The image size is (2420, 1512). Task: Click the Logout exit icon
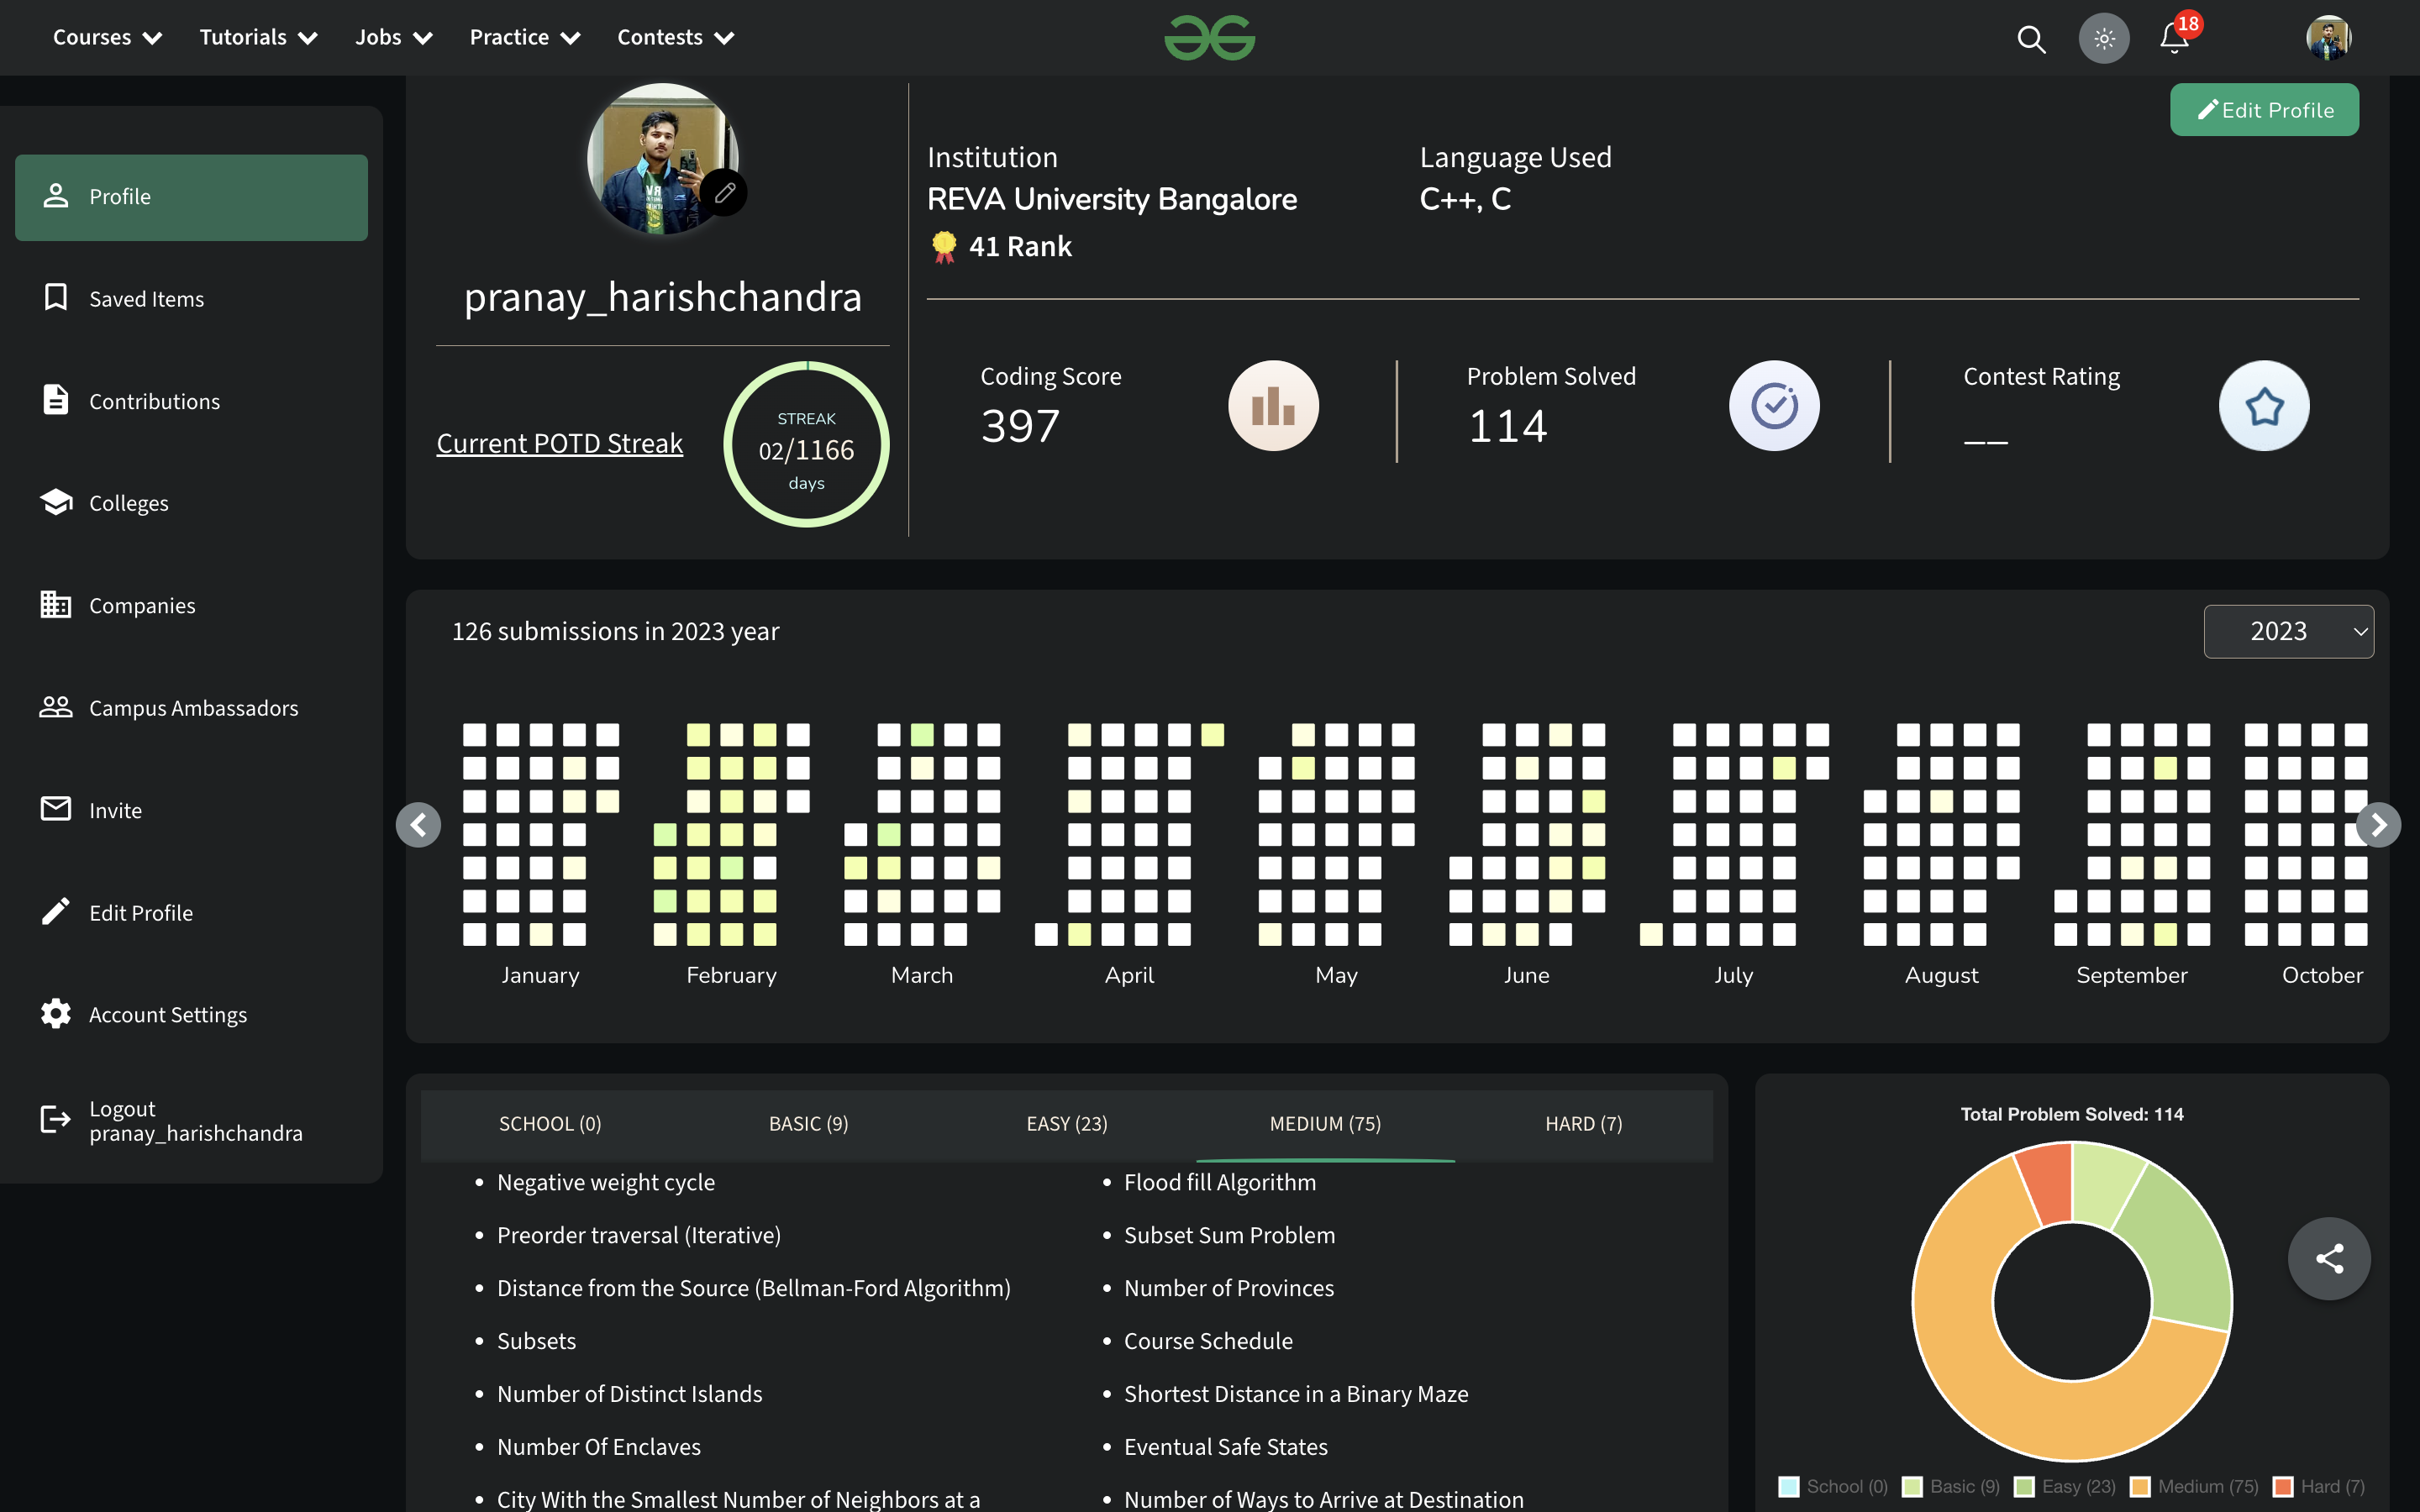click(56, 1119)
